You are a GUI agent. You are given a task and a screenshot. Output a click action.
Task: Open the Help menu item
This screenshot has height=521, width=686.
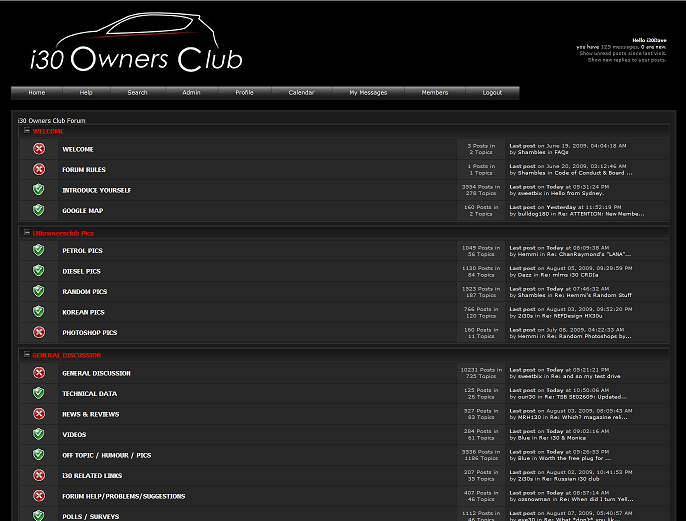[x=86, y=93]
